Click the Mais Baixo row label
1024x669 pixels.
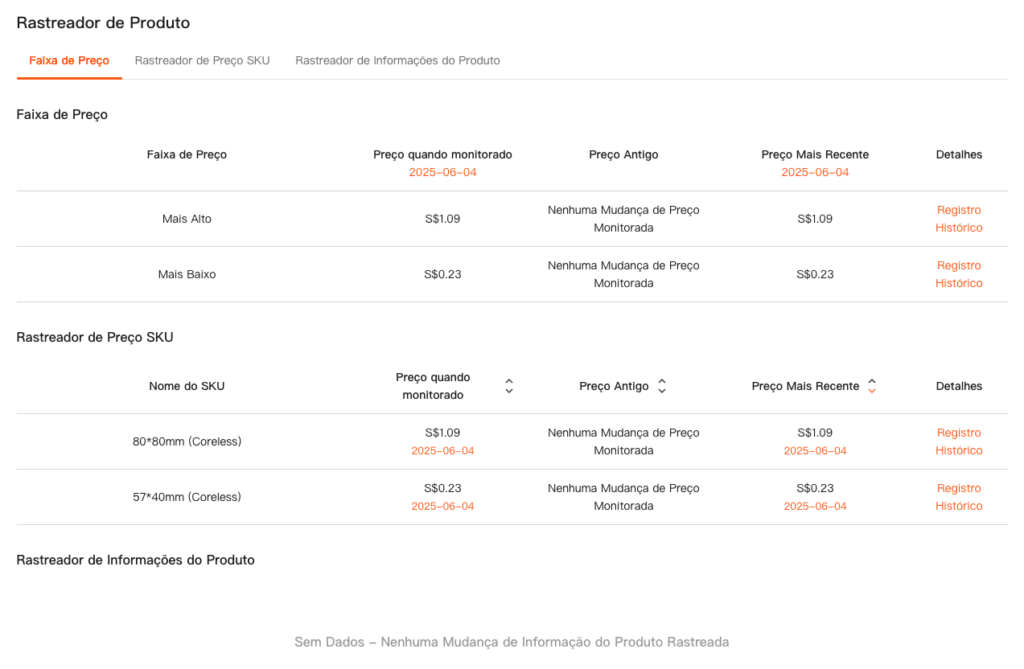click(187, 274)
